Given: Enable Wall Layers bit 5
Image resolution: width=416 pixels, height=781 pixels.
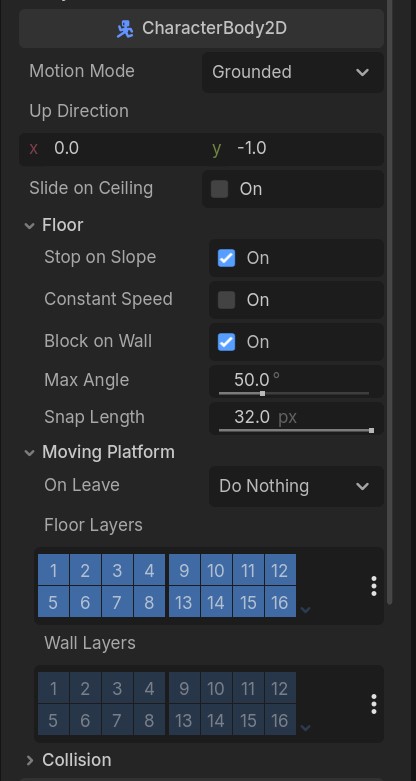Looking at the screenshot, I should [x=53, y=720].
